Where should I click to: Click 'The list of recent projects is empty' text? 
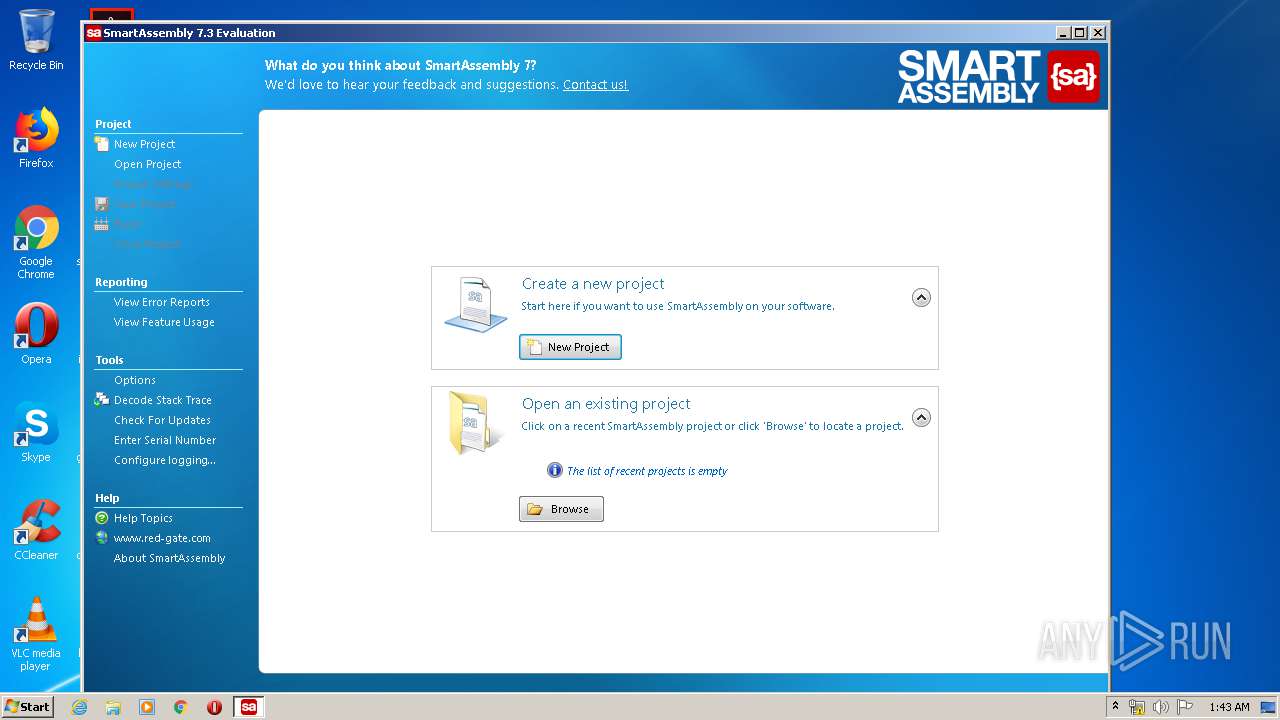coord(647,471)
